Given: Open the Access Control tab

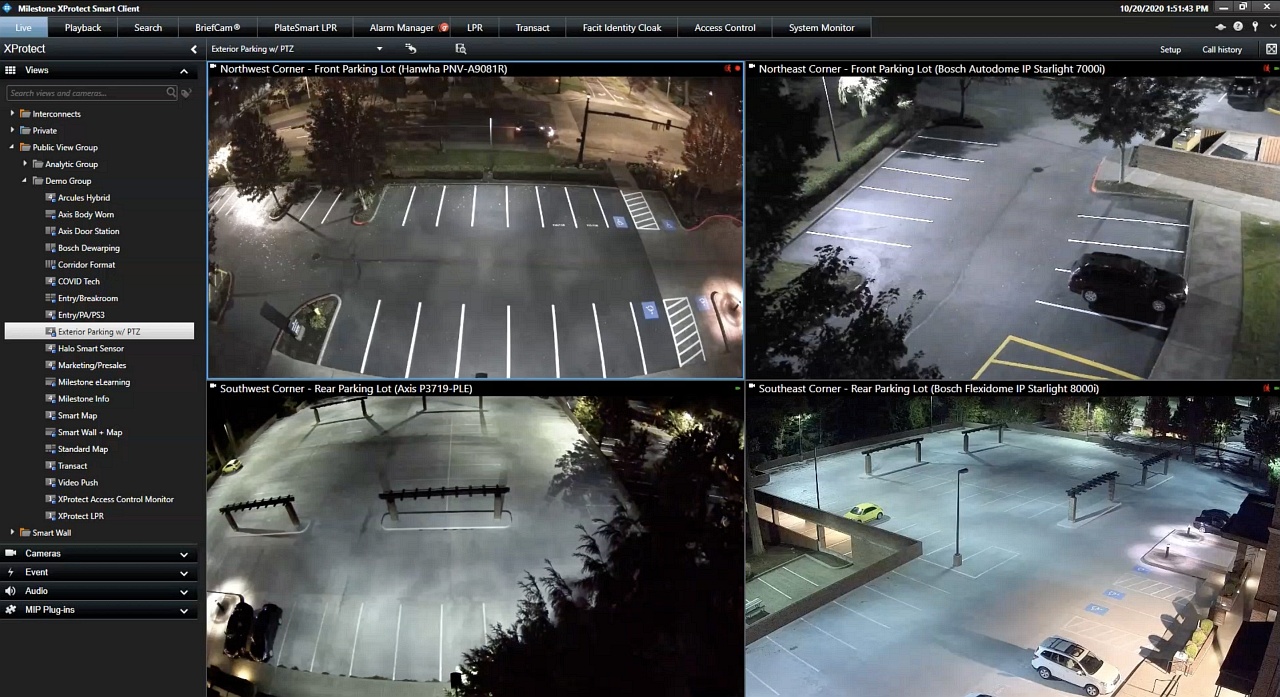Looking at the screenshot, I should pos(725,27).
